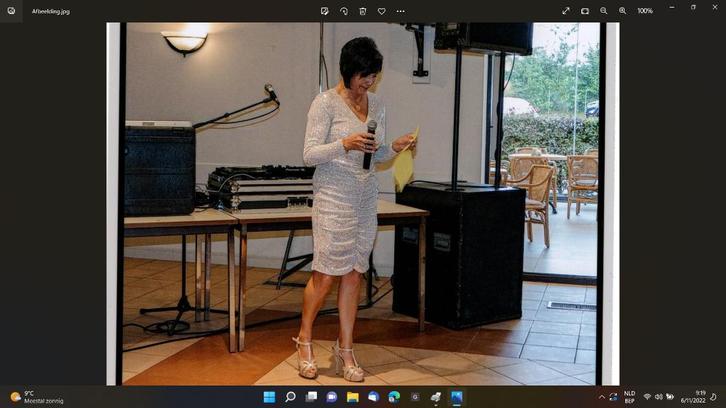Image resolution: width=726 pixels, height=408 pixels.
Task: Open taskbar Search
Action: pyautogui.click(x=290, y=397)
